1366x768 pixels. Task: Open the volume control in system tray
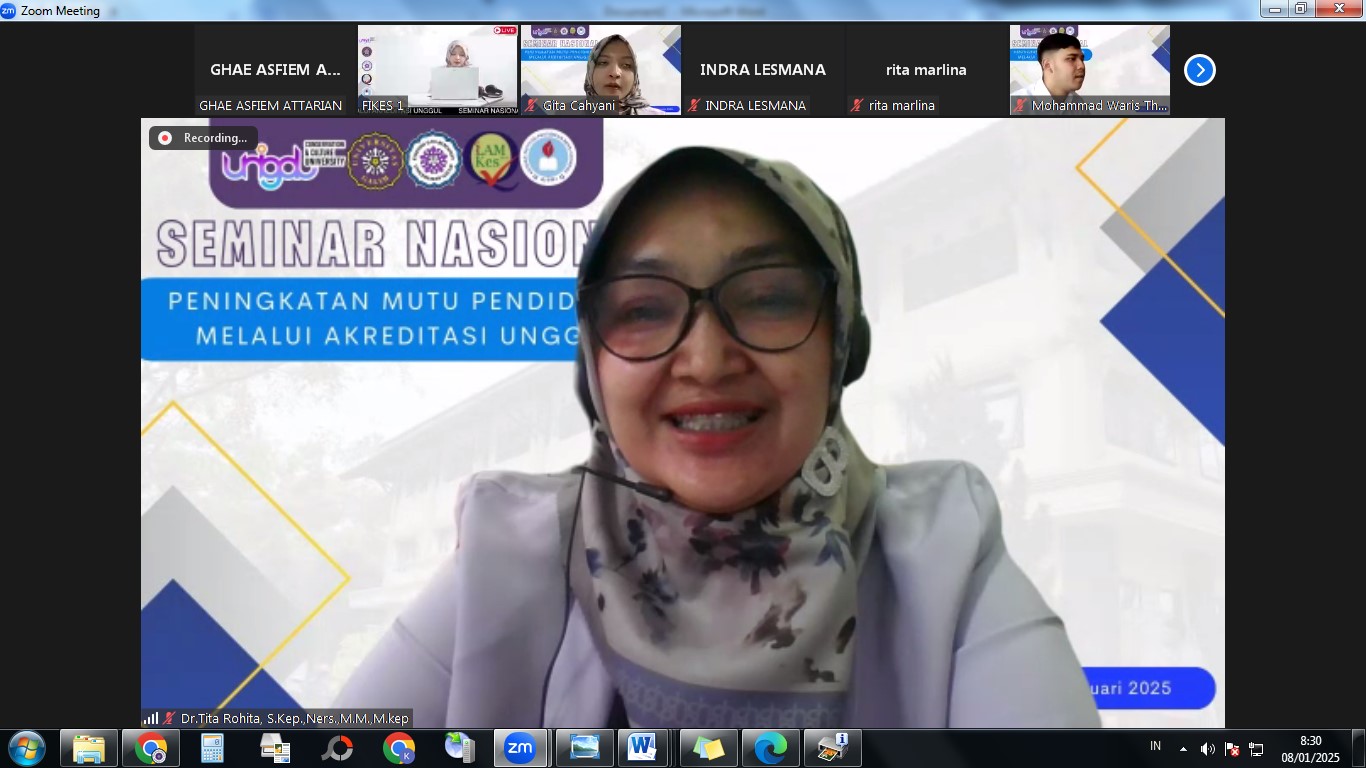(1208, 749)
